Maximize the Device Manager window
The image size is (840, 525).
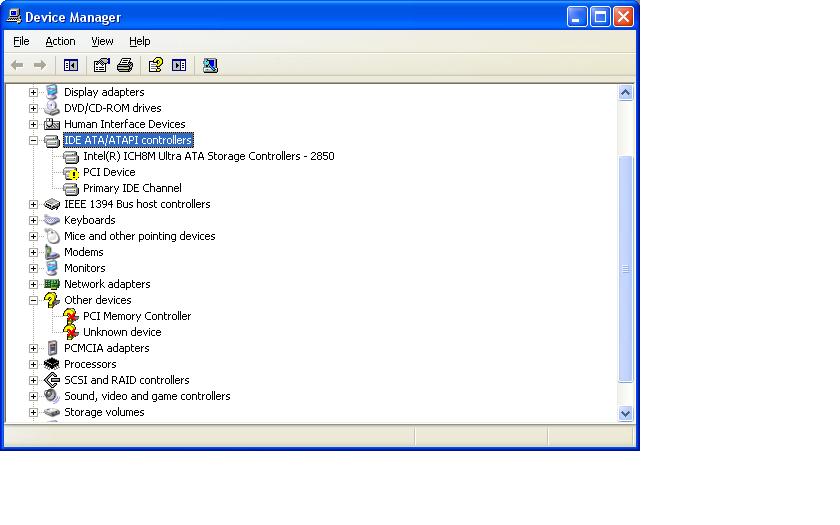pyautogui.click(x=601, y=17)
